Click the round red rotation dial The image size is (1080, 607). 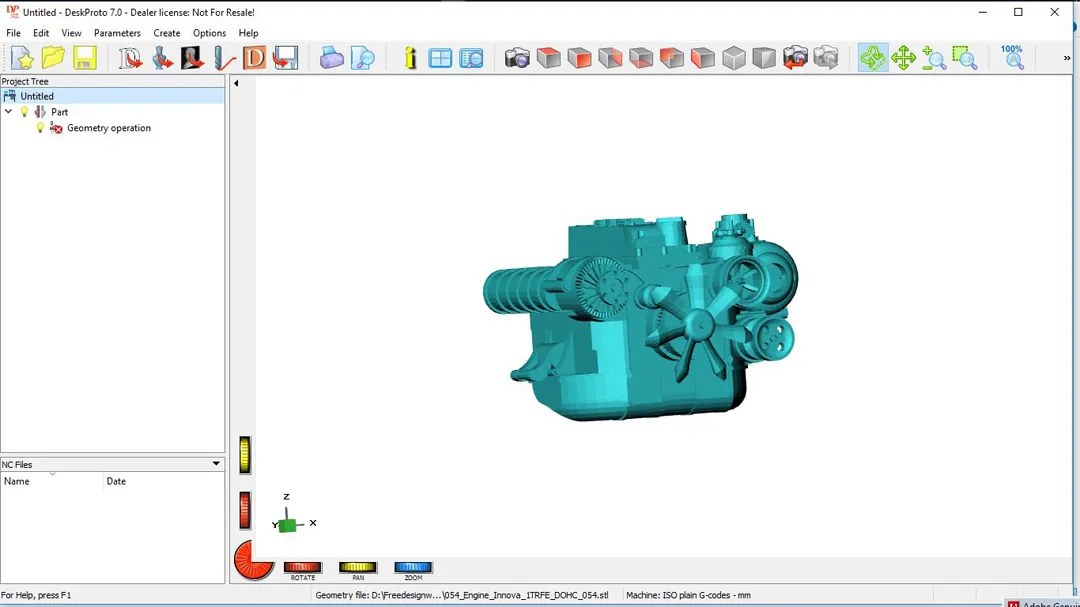tap(253, 560)
